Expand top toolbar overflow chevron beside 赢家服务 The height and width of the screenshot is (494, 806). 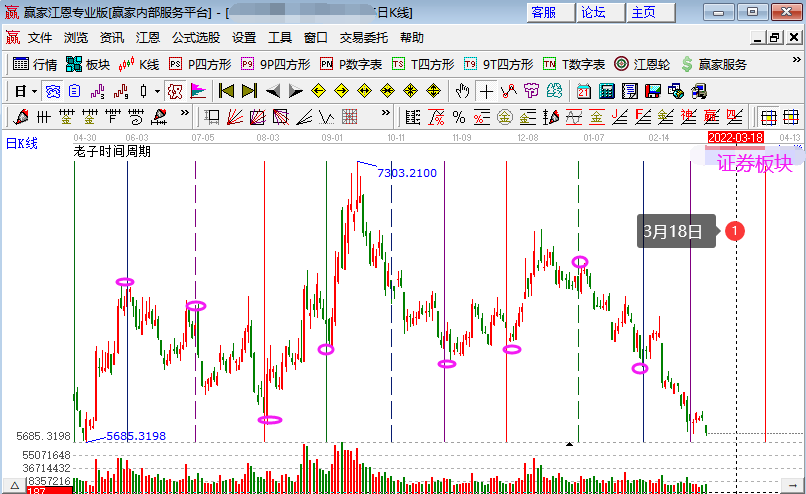pos(796,60)
